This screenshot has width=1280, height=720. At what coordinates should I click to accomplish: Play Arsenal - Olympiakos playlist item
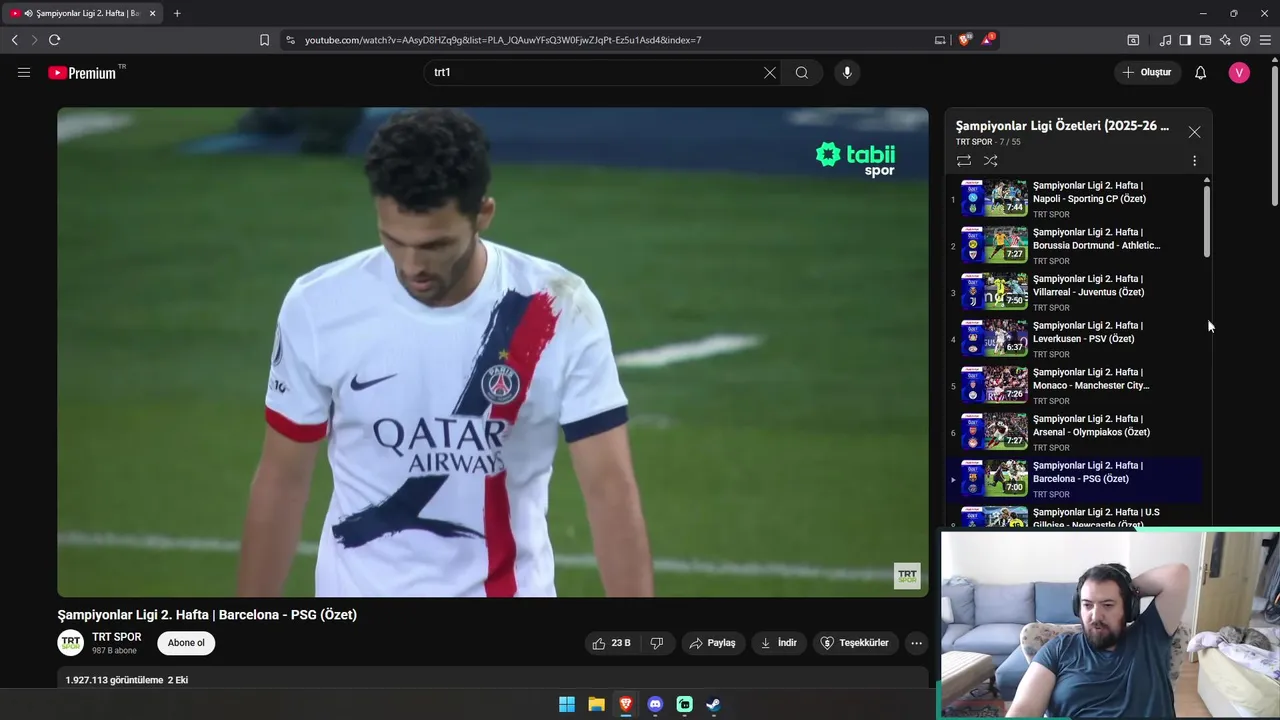coord(1075,432)
